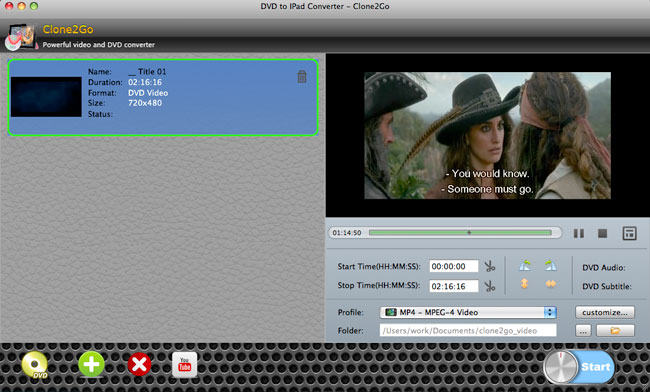This screenshot has height=392, width=650.
Task: Open the output folder icon button
Action: pos(615,331)
